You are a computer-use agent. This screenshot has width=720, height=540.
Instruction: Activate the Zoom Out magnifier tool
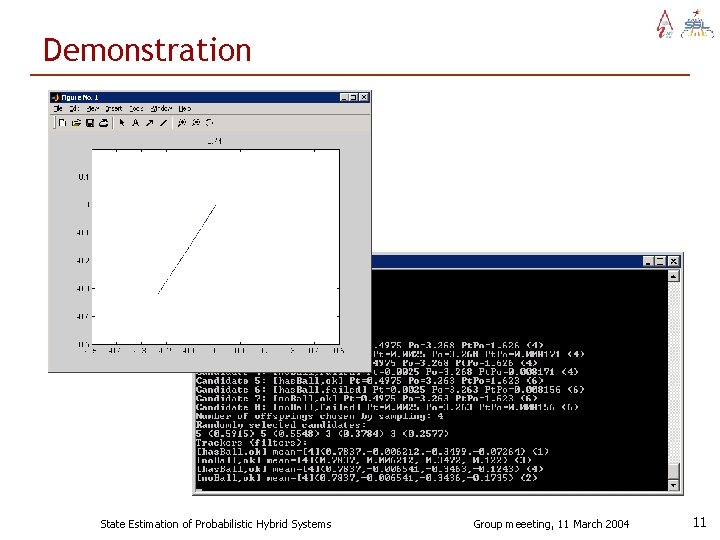196,123
